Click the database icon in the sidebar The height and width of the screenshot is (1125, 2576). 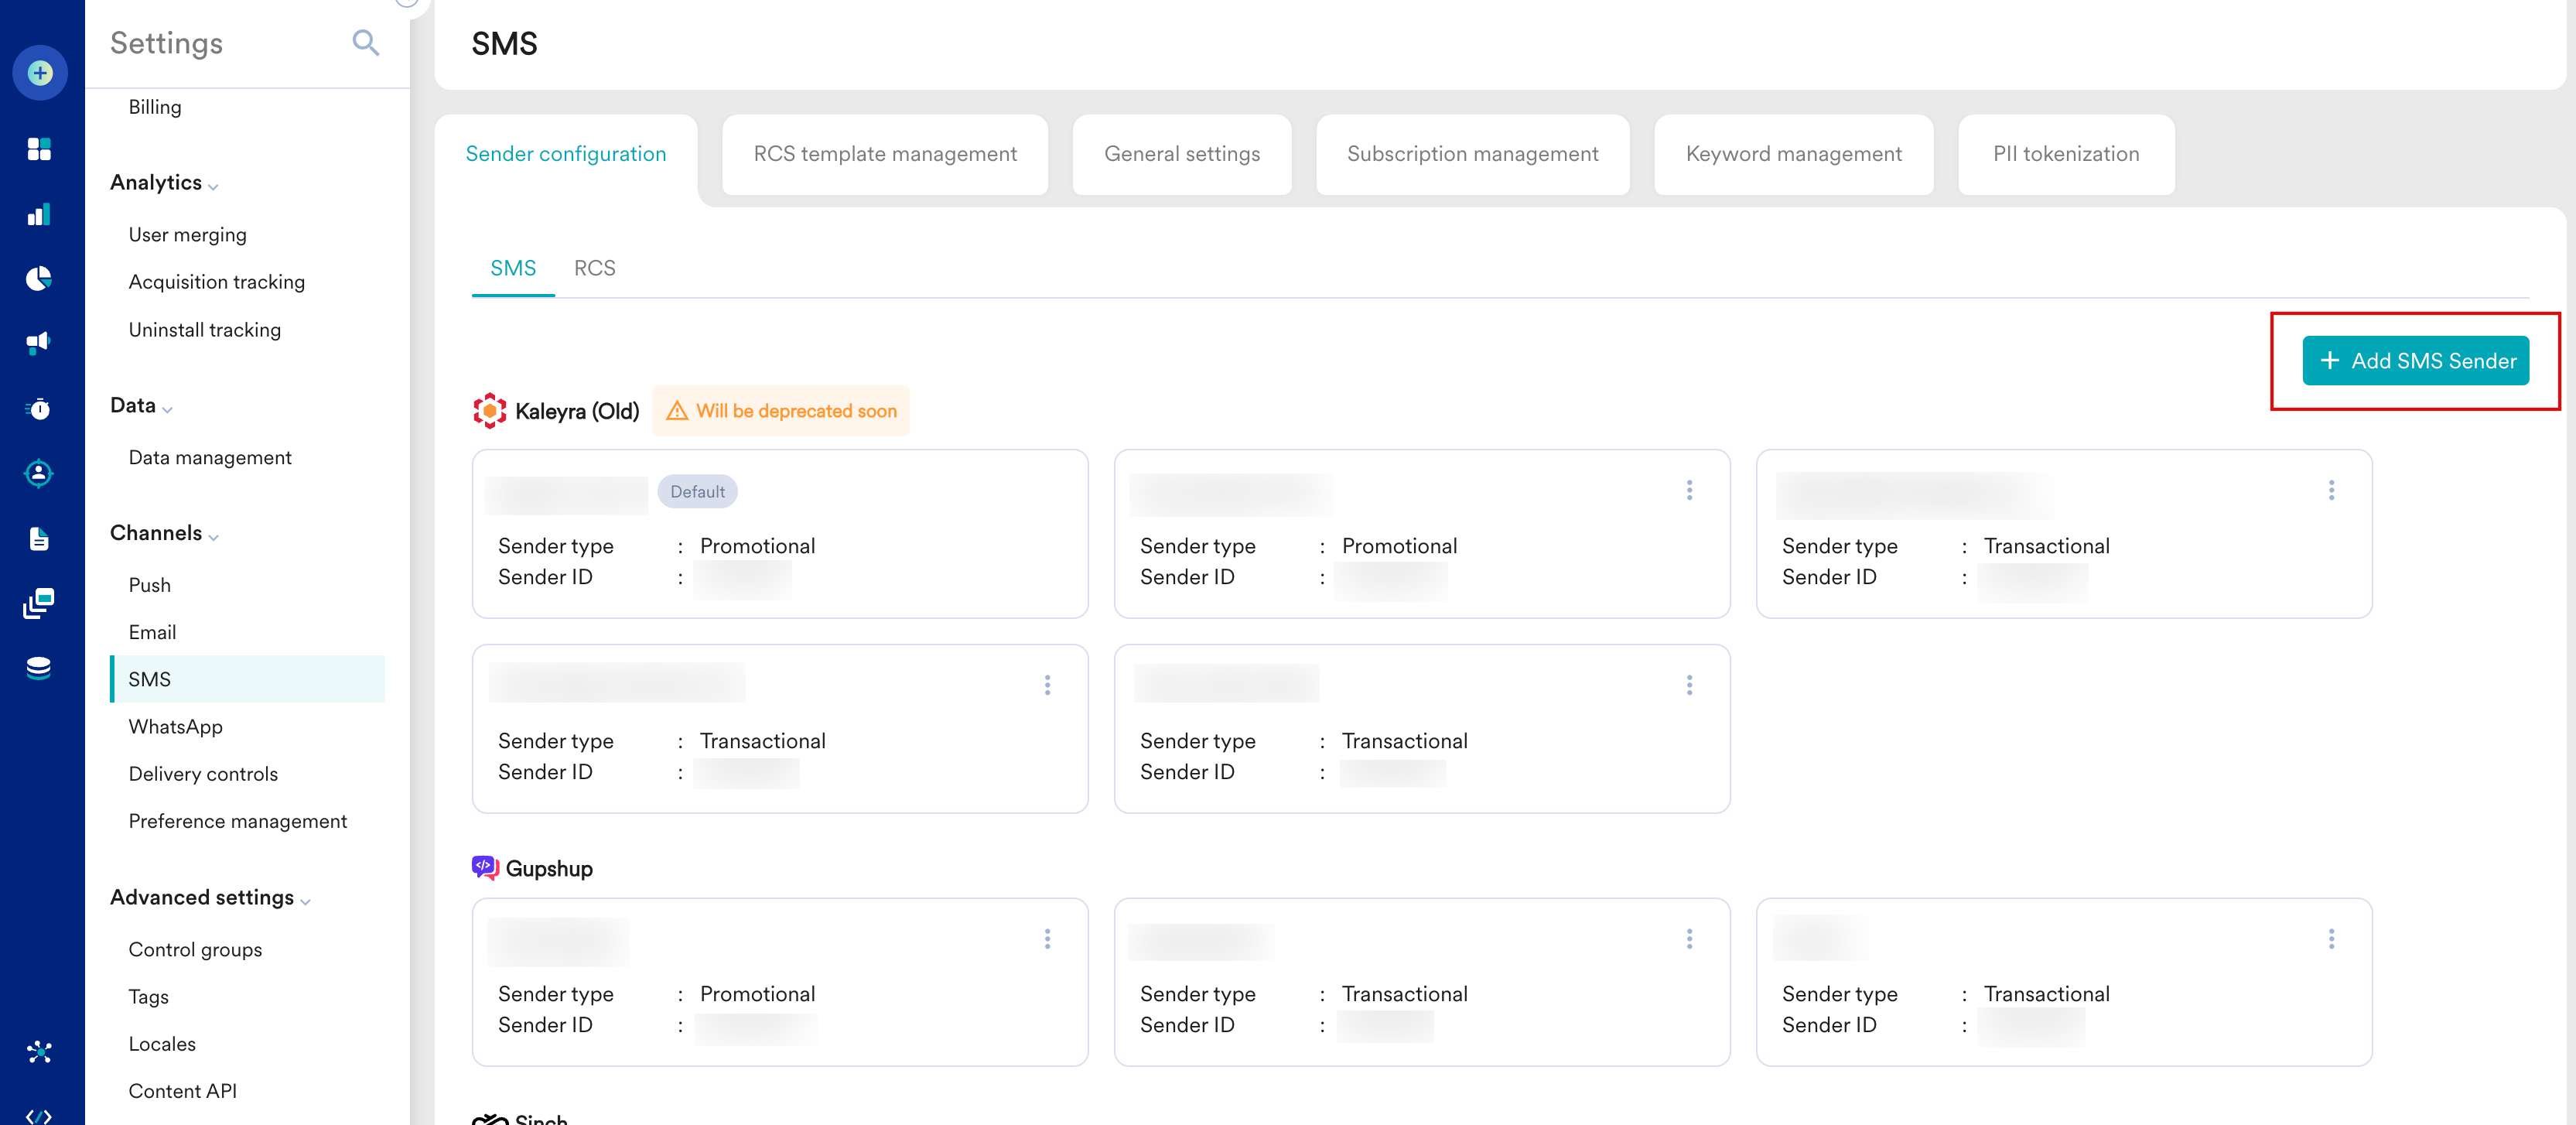tap(39, 667)
